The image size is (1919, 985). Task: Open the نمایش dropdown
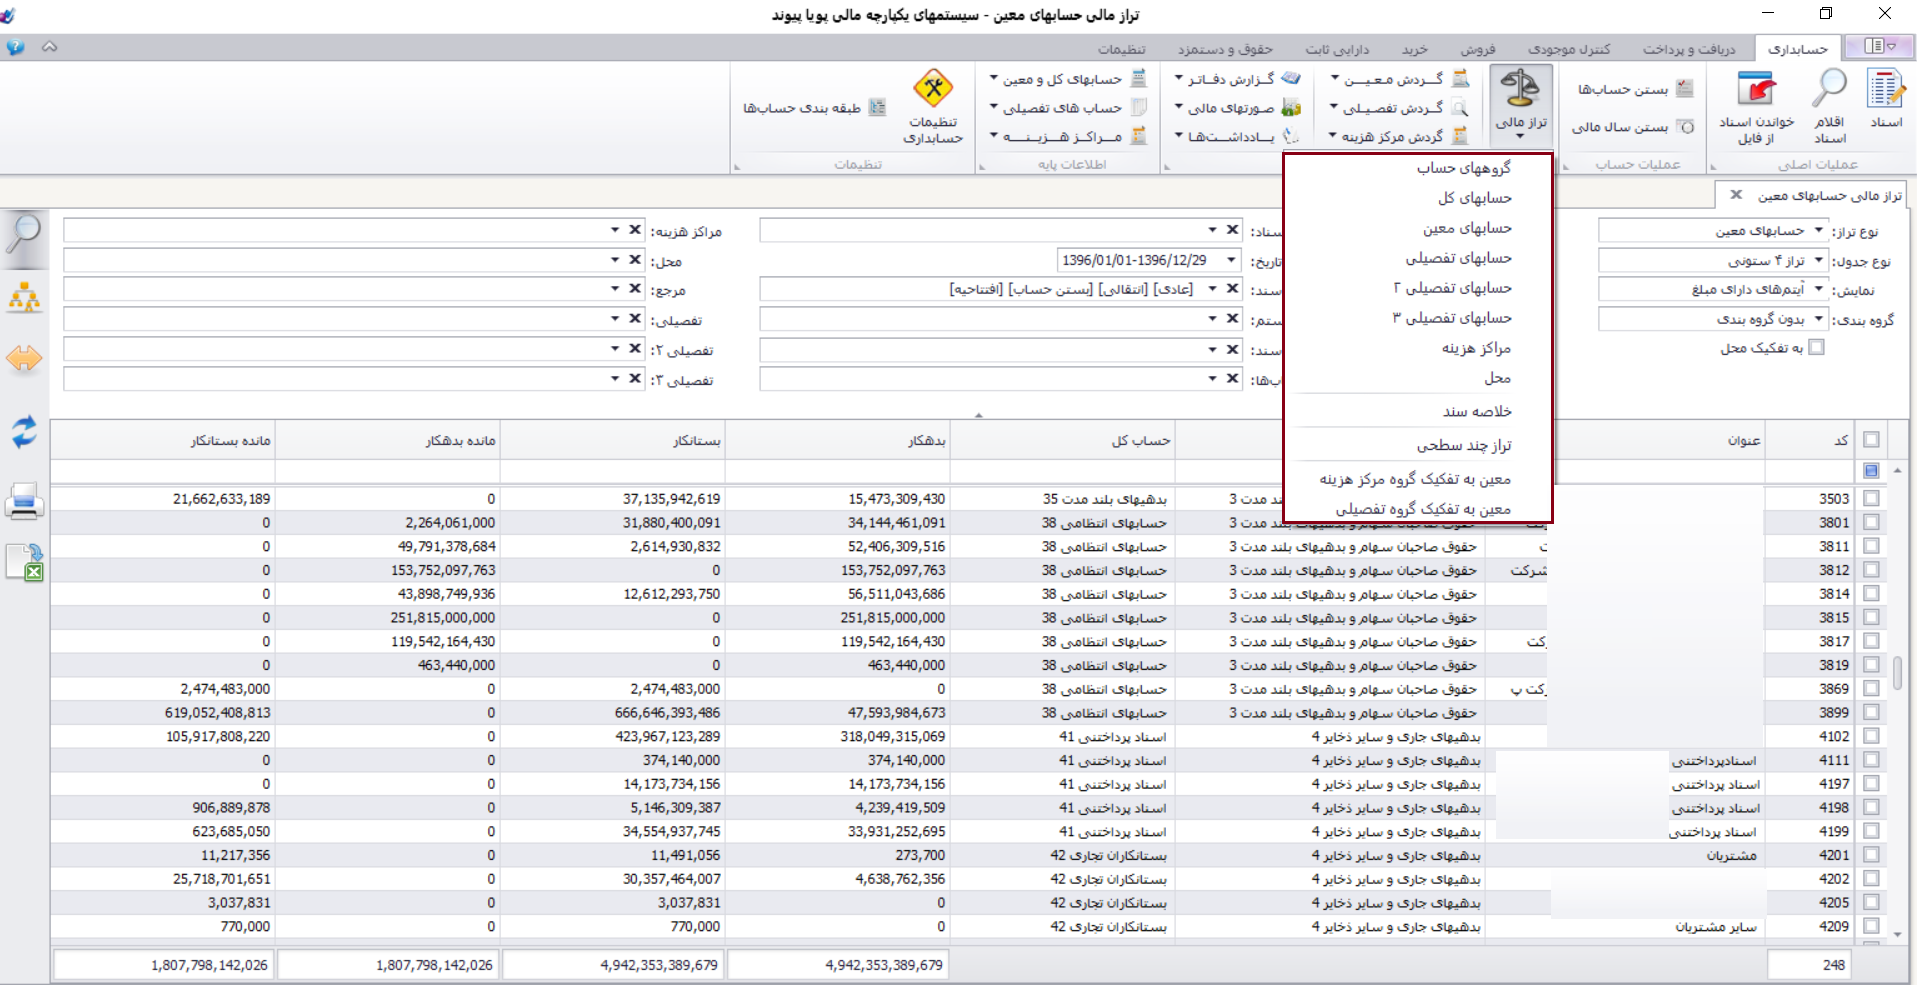tap(1819, 290)
